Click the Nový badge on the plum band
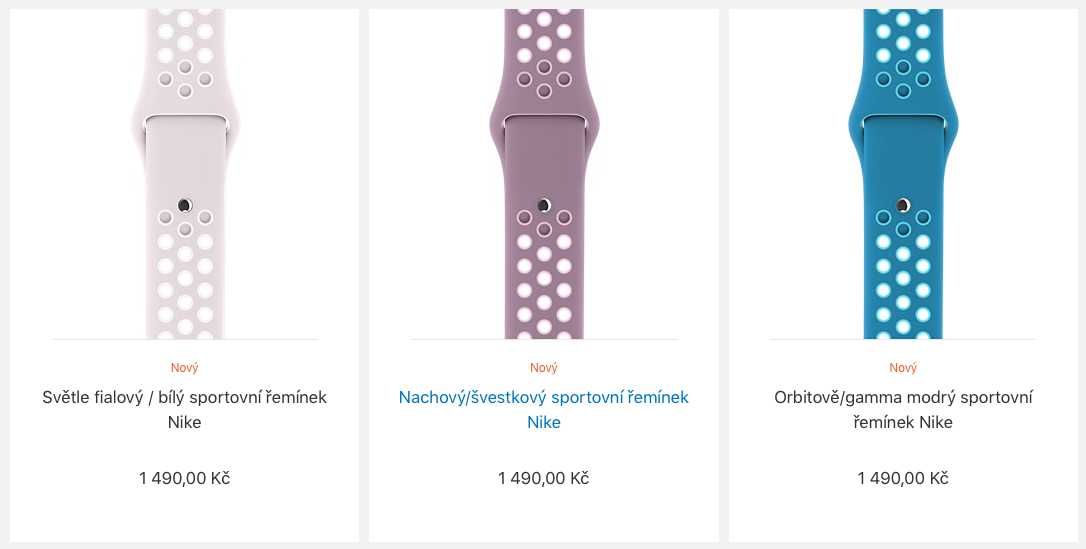Image resolution: width=1086 pixels, height=549 pixels. coord(544,368)
